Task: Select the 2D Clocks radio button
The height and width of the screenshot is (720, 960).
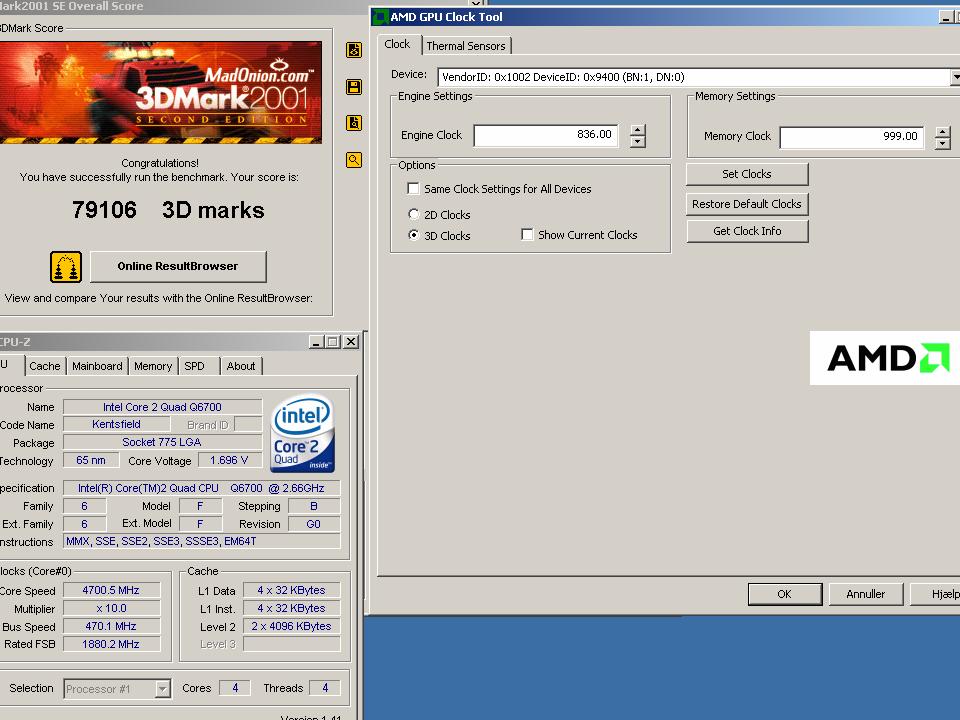Action: tap(414, 214)
